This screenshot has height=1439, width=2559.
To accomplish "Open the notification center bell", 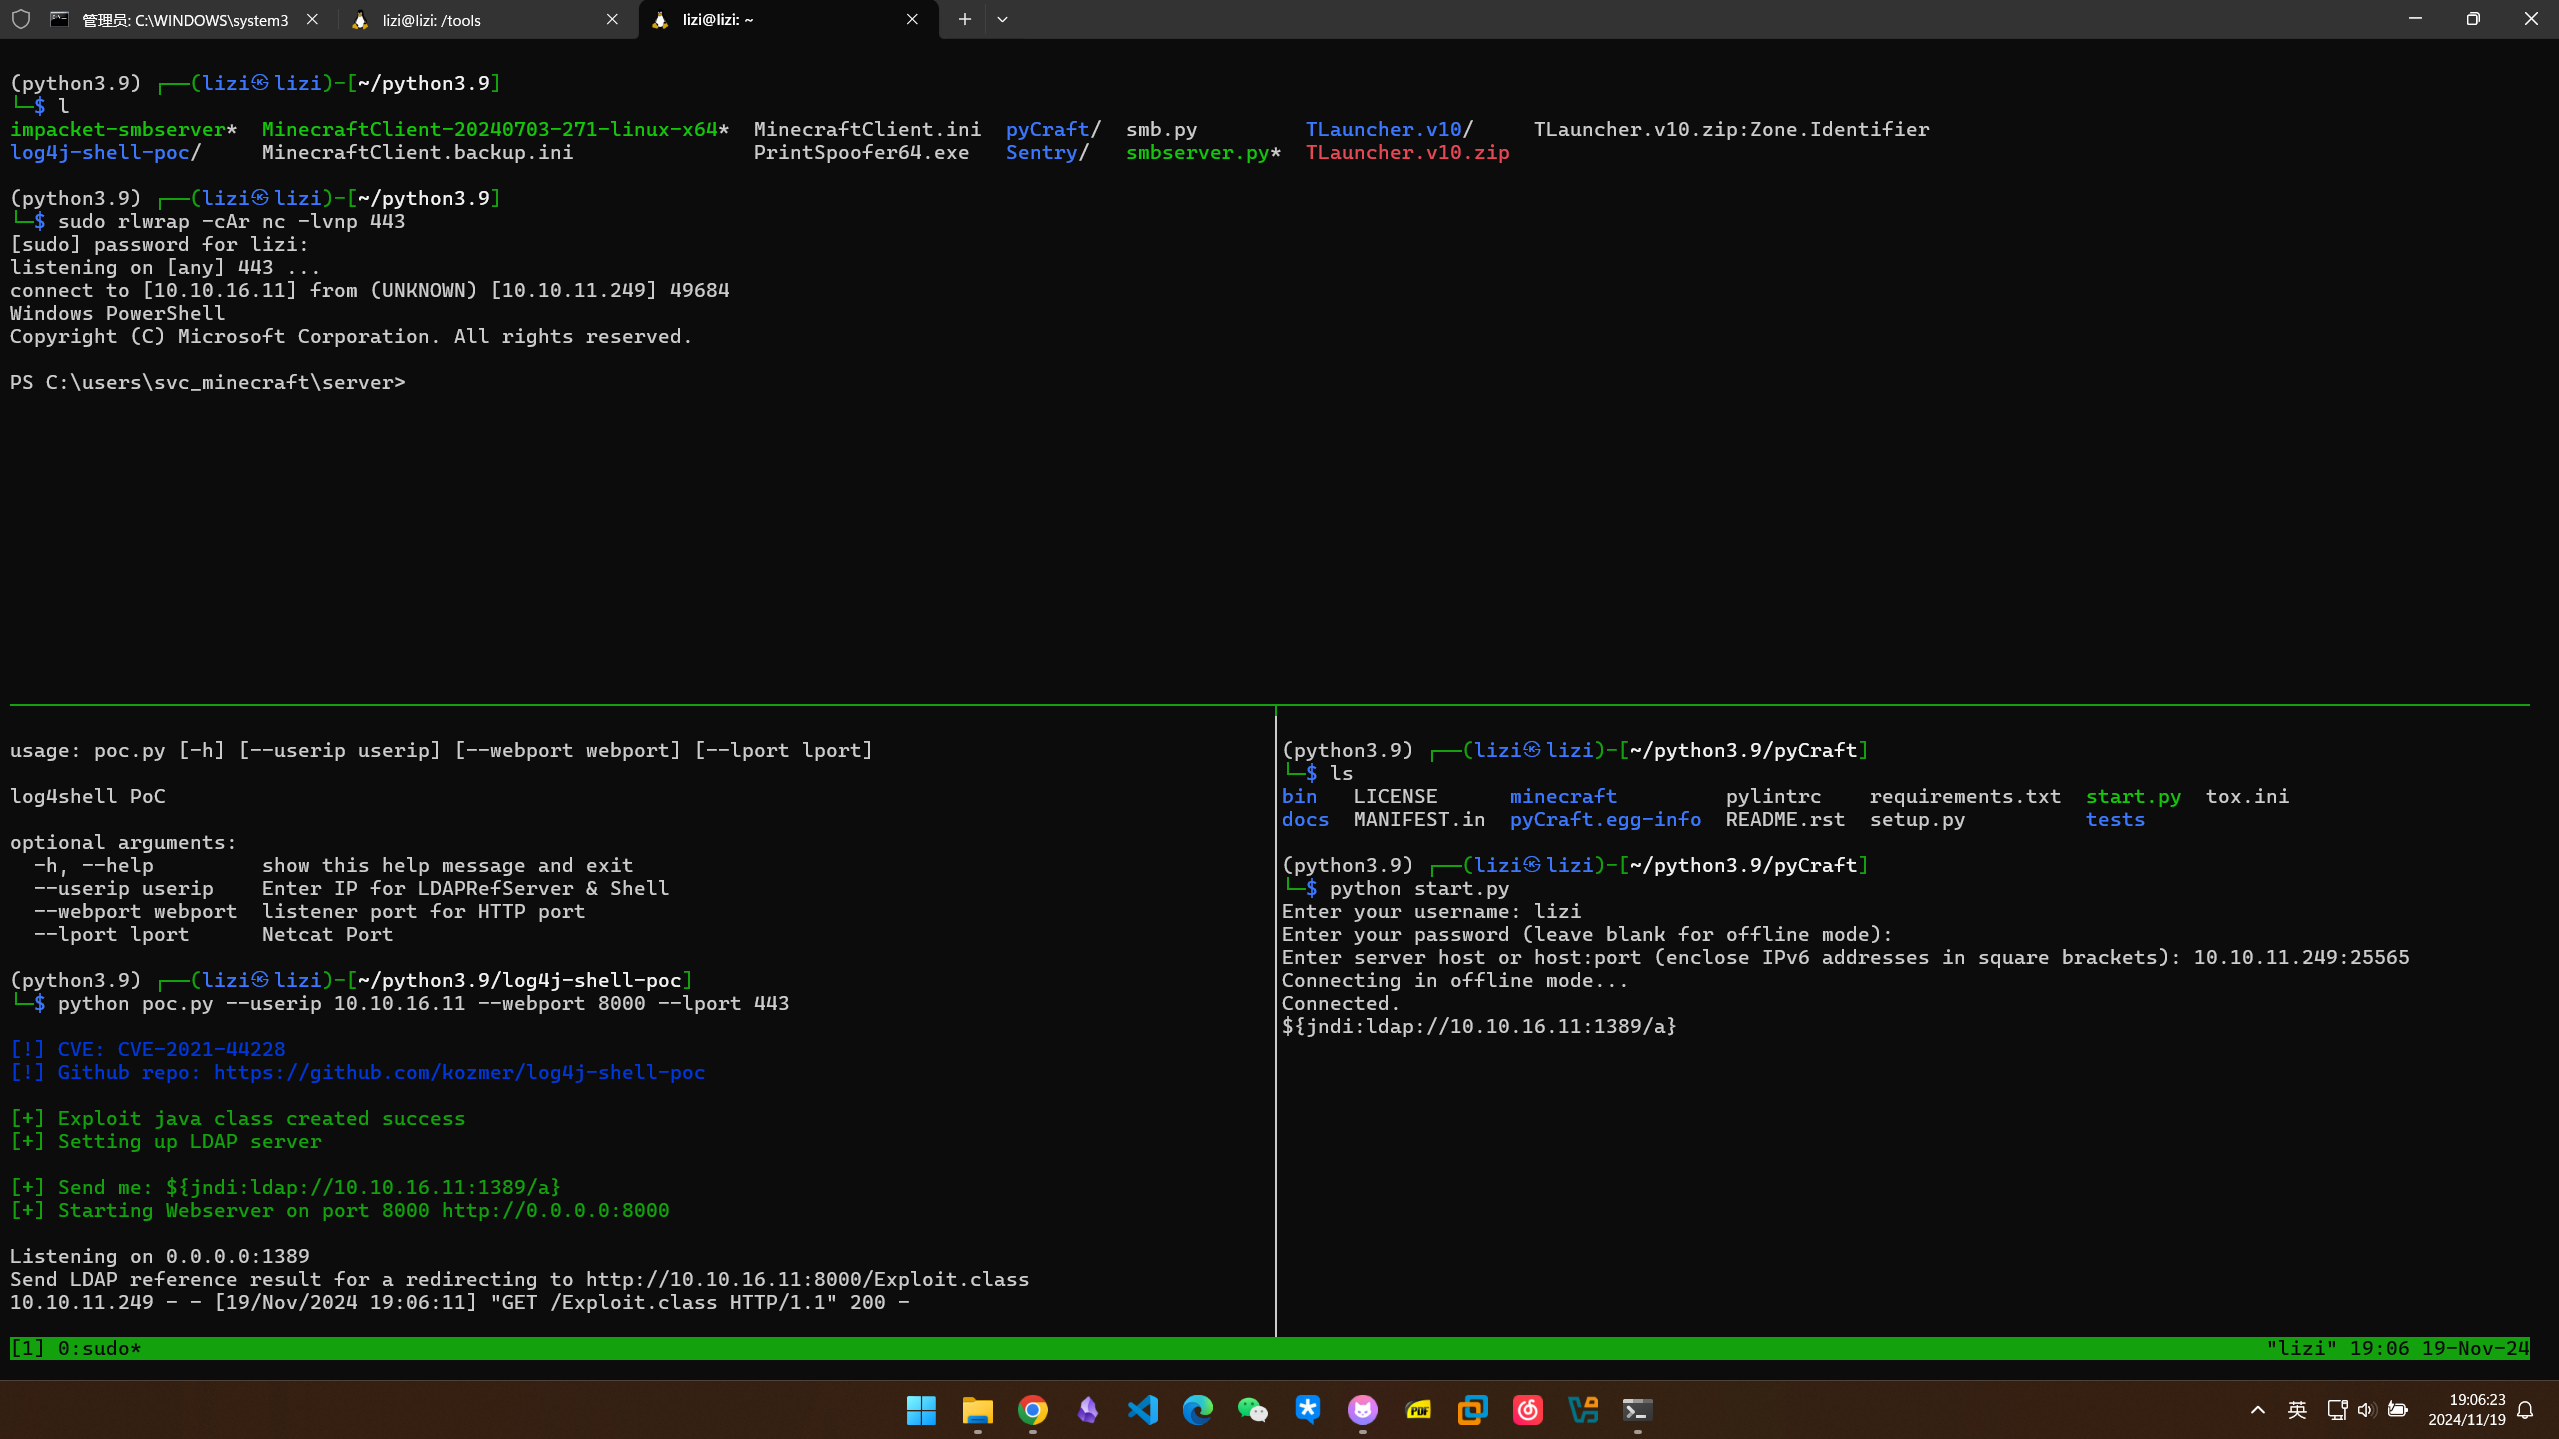I will pos(2525,1410).
